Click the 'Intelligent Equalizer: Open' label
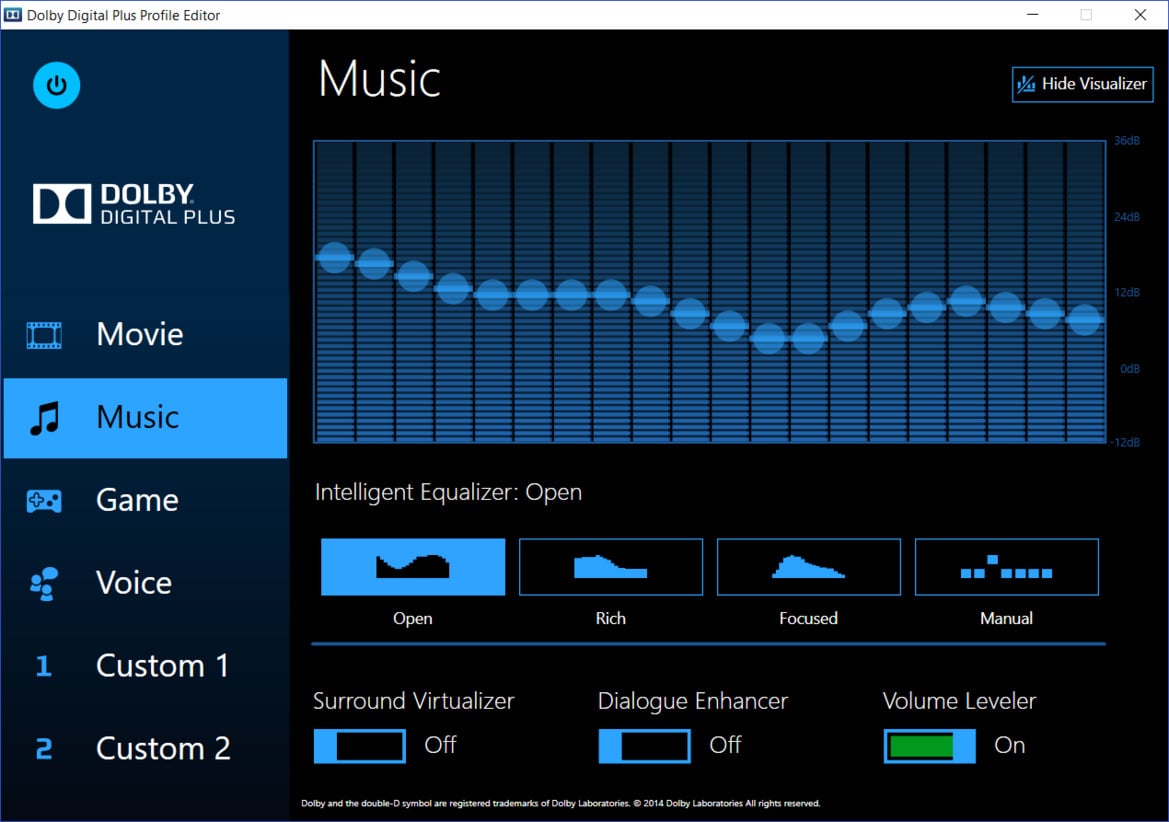This screenshot has width=1169, height=822. 448,493
